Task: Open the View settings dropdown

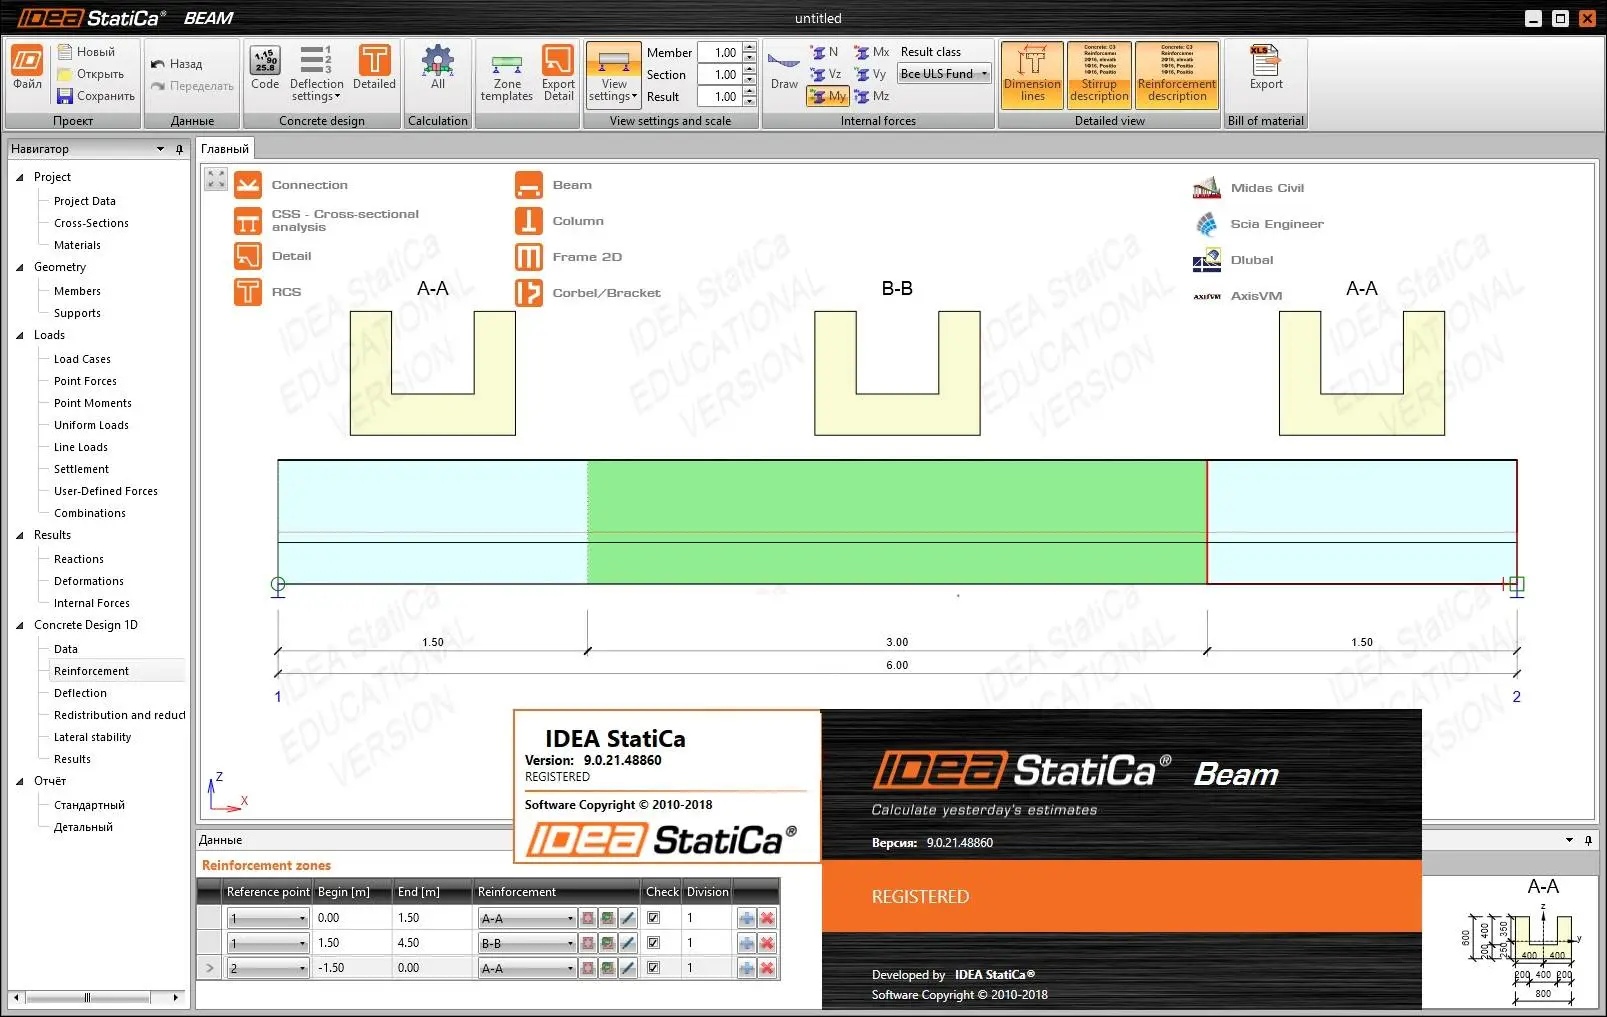Action: click(613, 73)
